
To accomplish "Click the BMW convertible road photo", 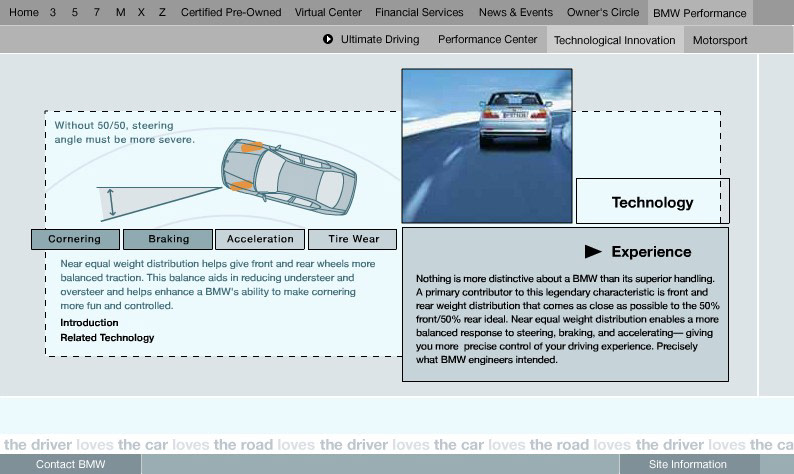I will (x=487, y=146).
